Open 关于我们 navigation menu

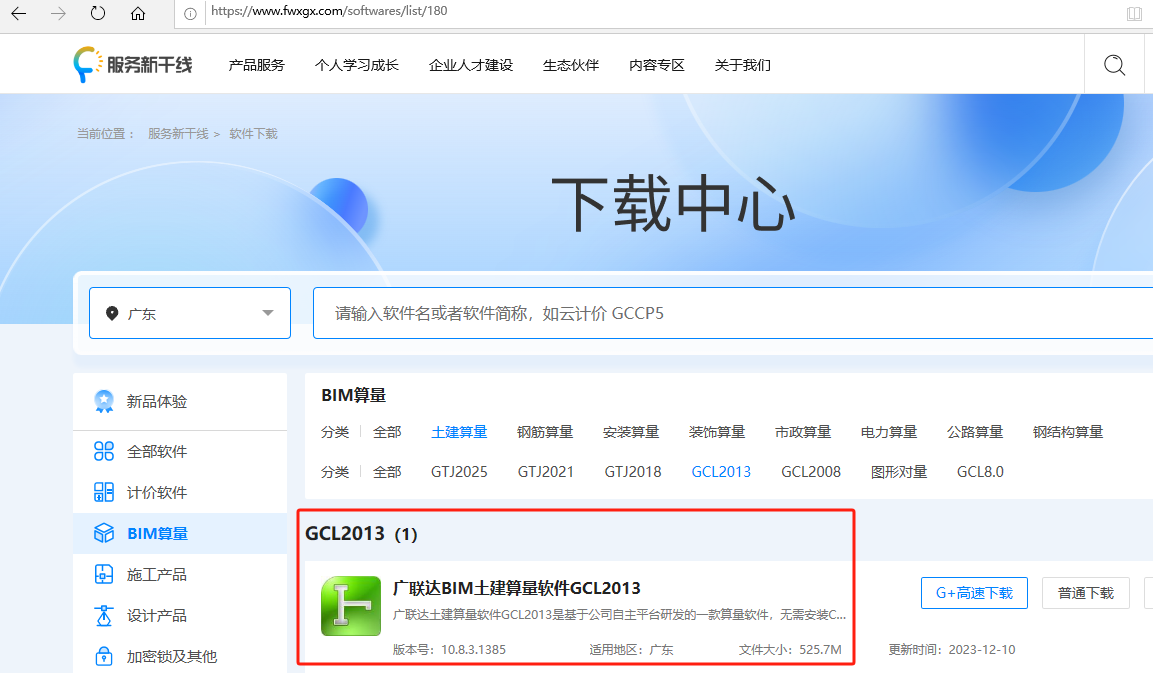click(743, 65)
